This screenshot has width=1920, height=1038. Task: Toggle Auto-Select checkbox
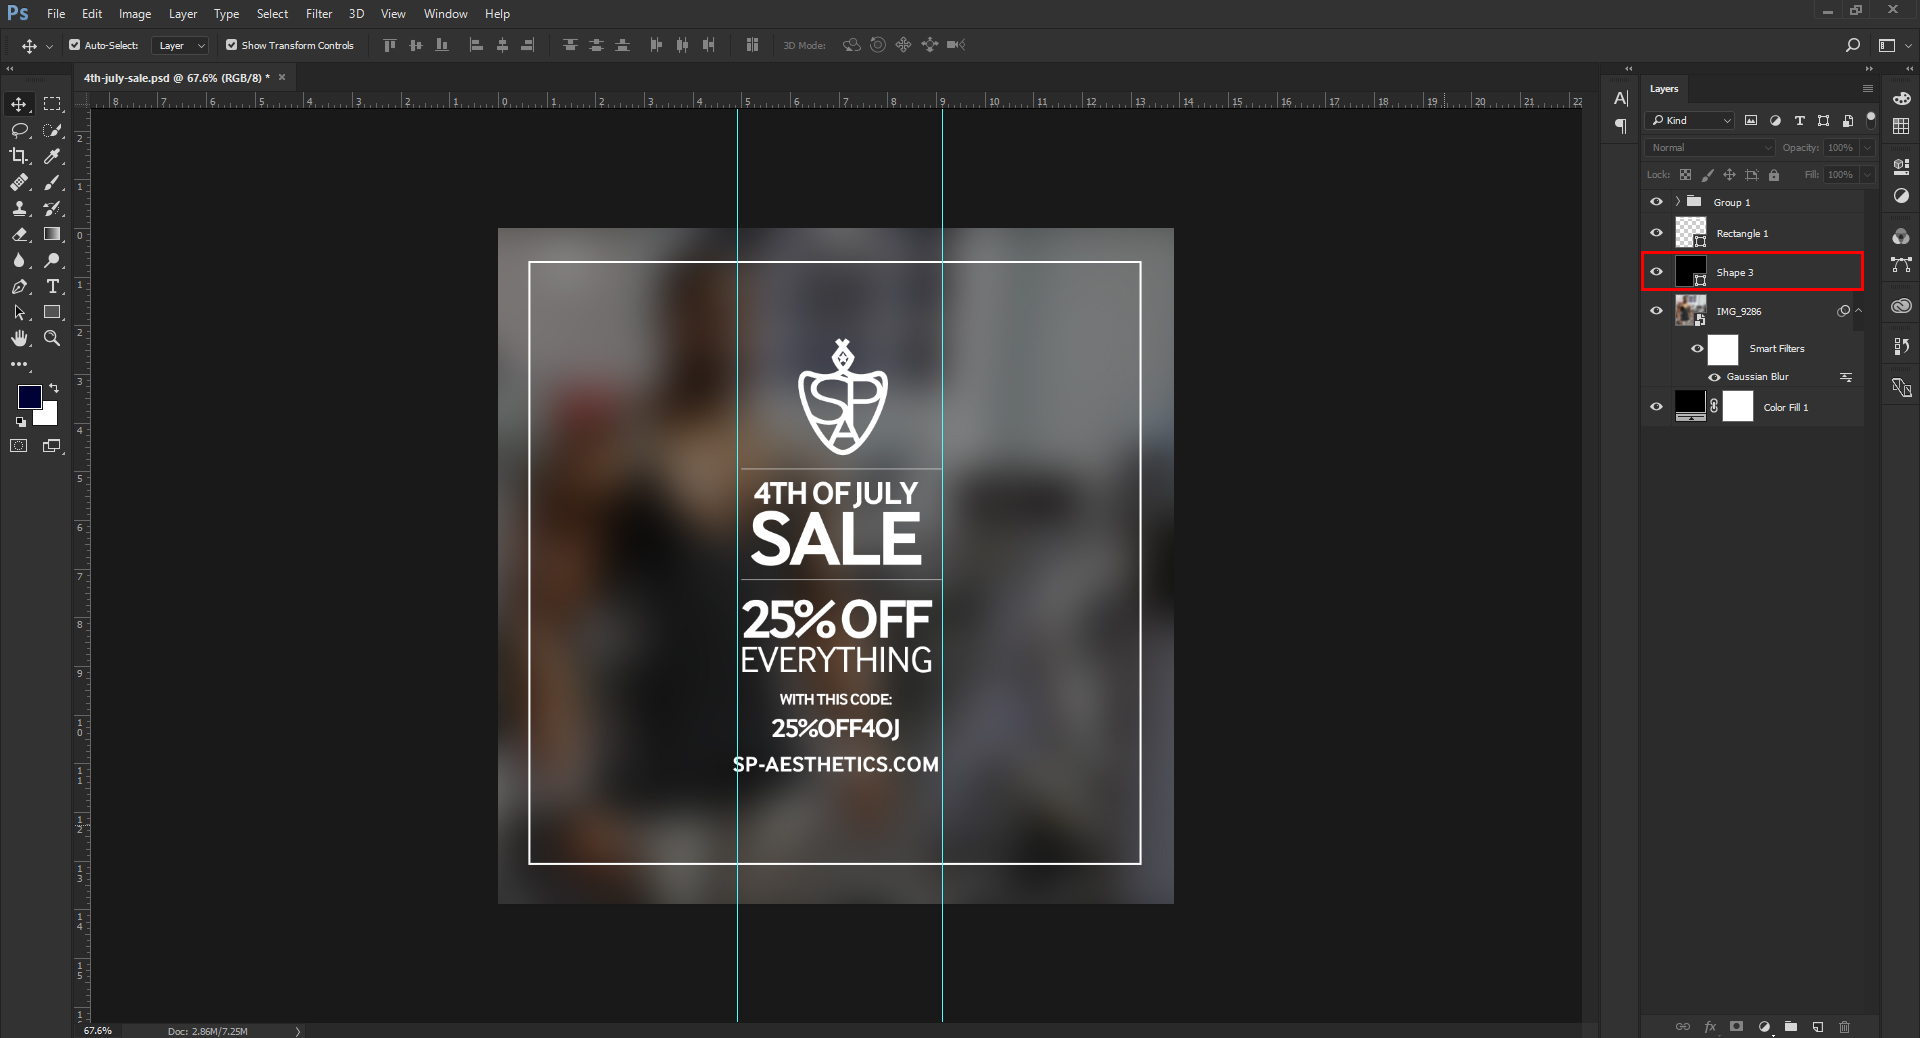74,45
